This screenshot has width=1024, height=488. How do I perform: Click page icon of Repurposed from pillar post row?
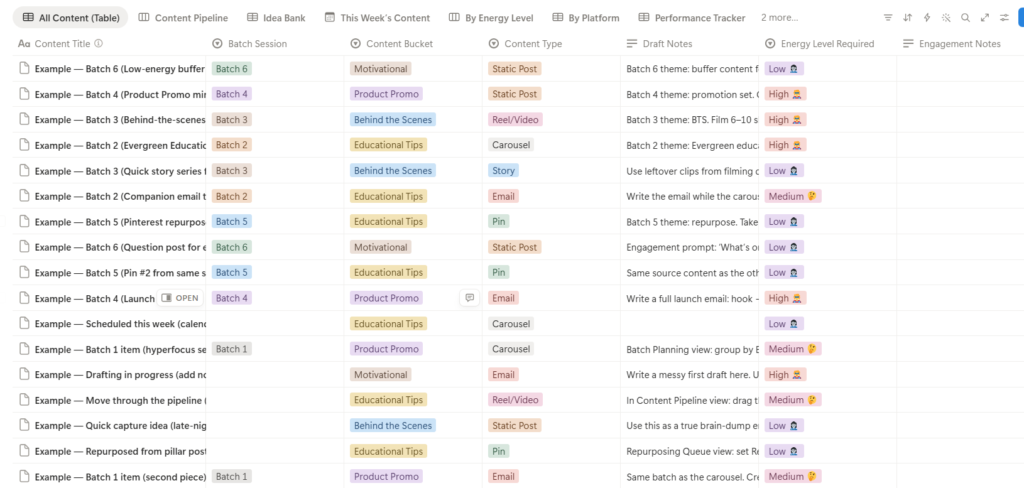[24, 451]
